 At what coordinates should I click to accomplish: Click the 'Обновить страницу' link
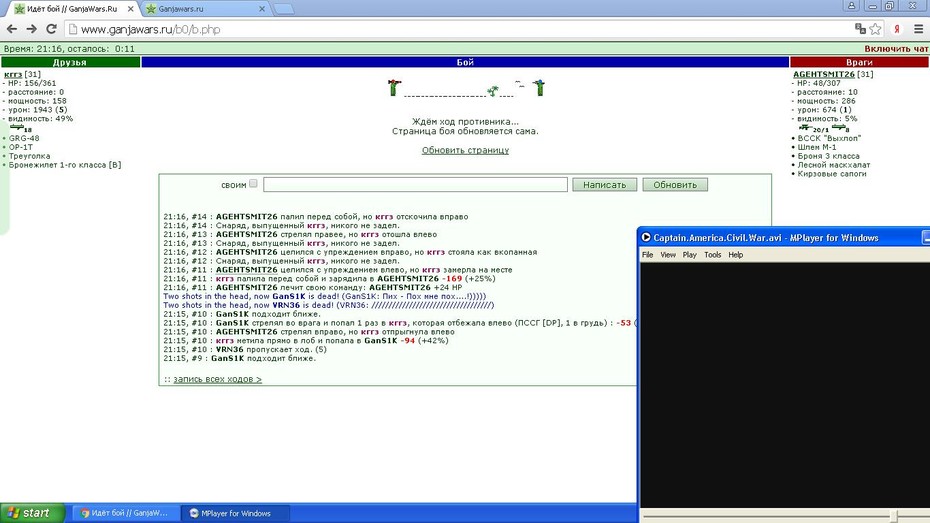(x=465, y=150)
